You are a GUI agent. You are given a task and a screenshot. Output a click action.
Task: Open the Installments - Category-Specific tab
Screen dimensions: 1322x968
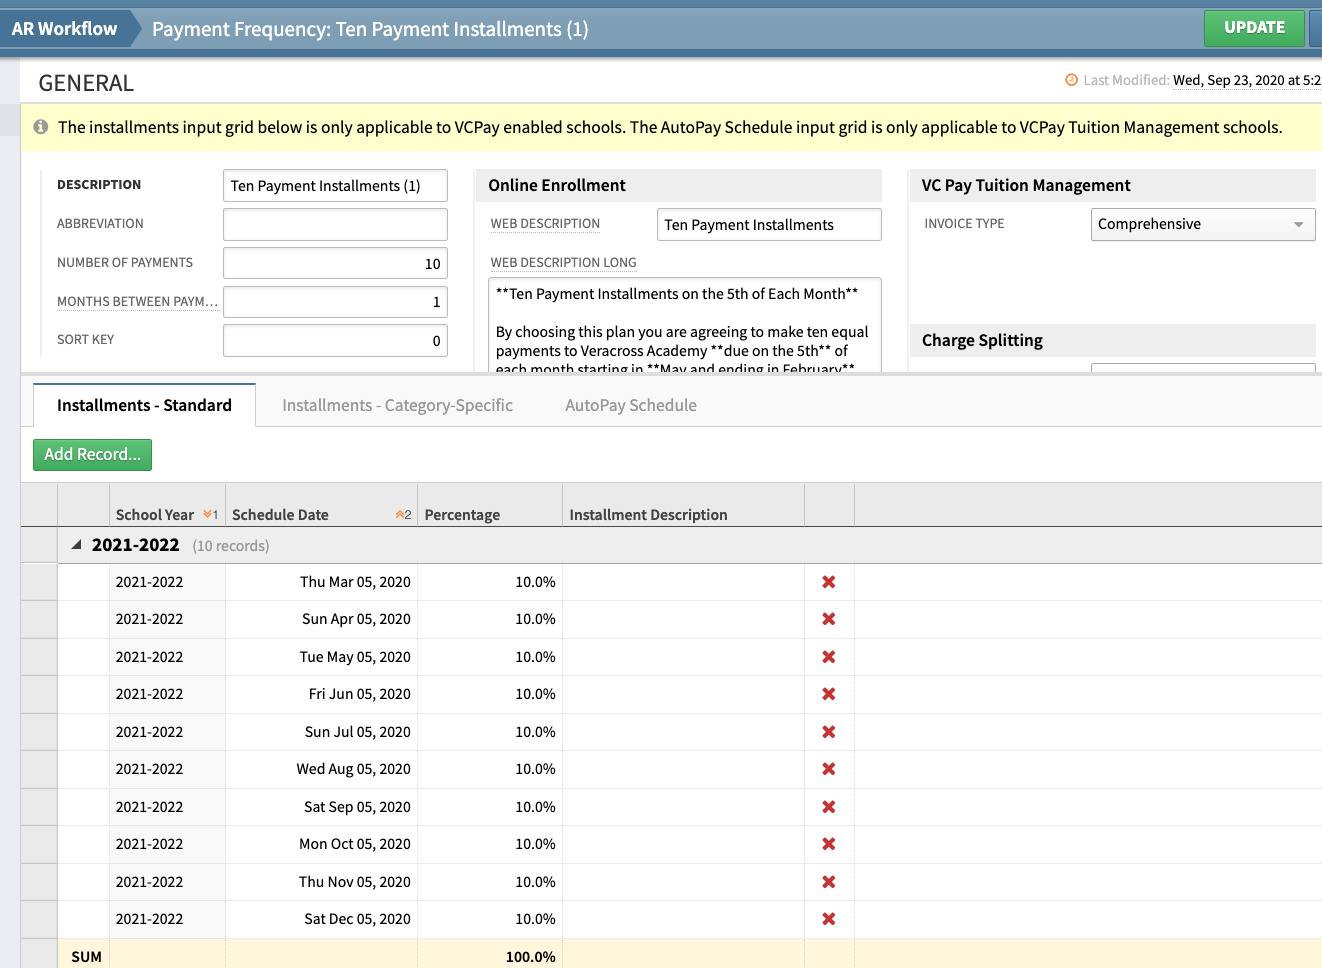[x=397, y=405]
